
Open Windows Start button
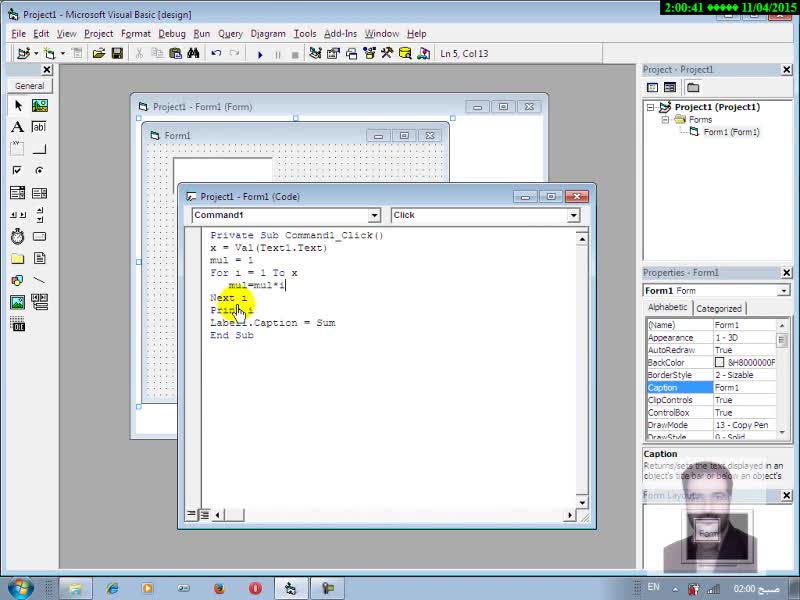pyautogui.click(x=20, y=587)
